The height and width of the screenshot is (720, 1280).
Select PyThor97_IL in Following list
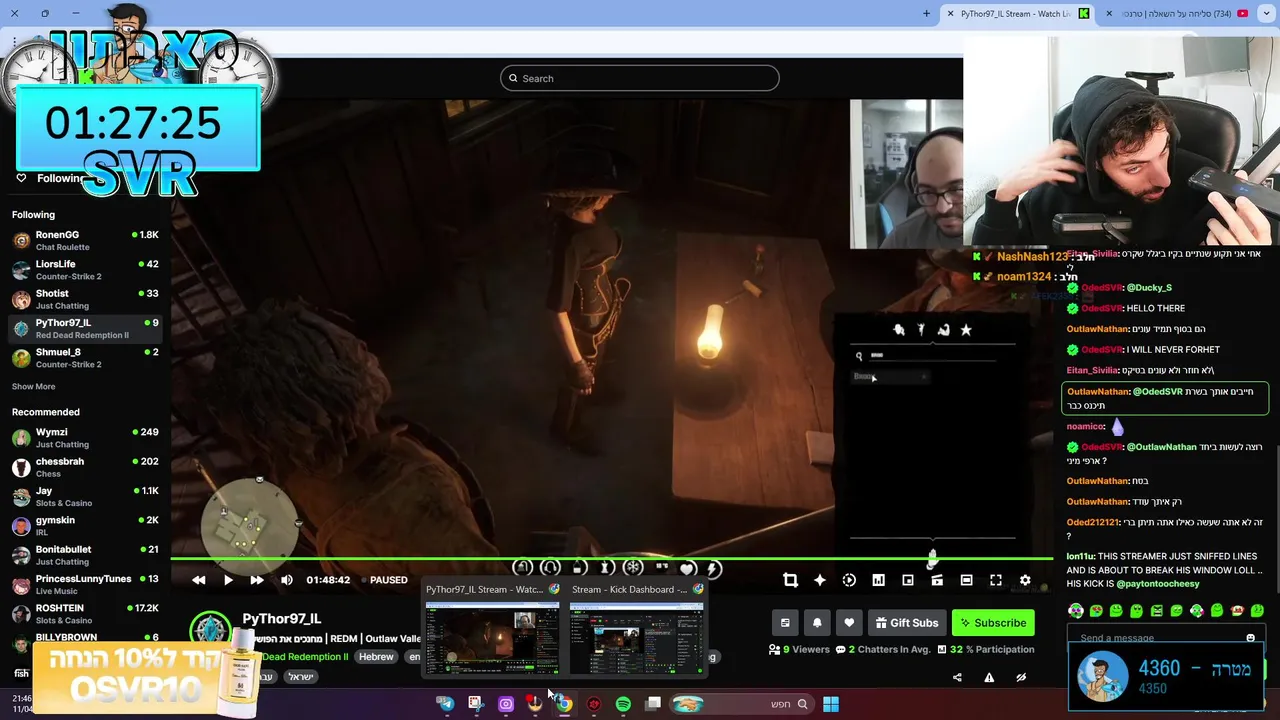click(x=85, y=328)
